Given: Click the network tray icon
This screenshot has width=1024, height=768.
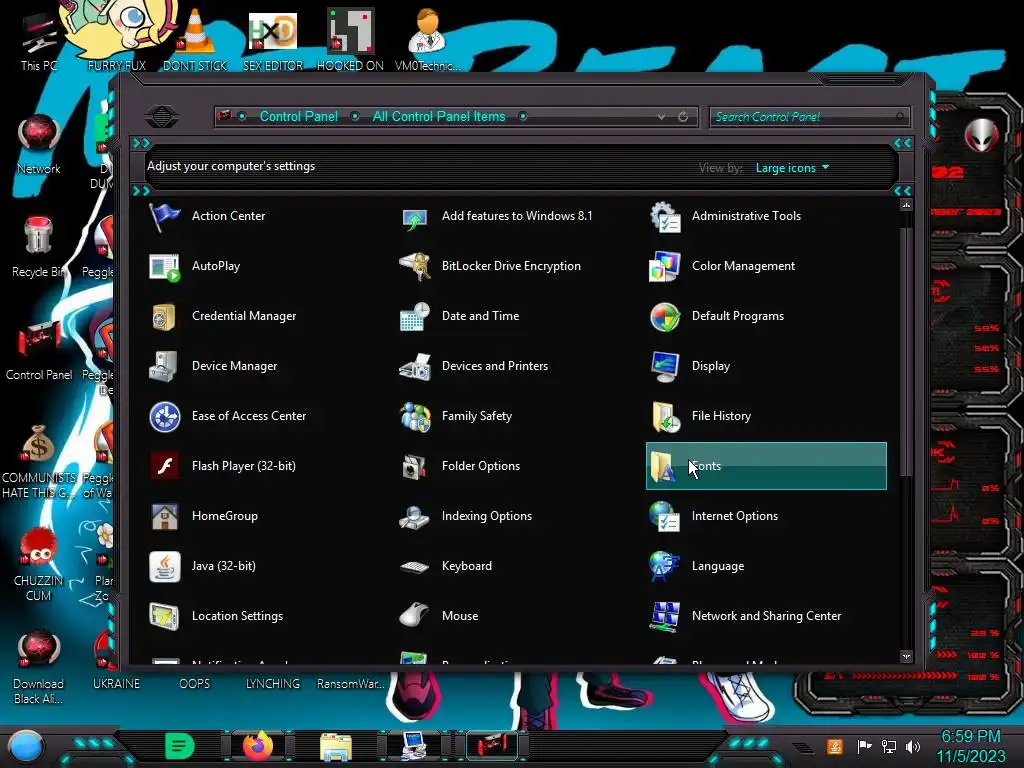Looking at the screenshot, I should pos(889,746).
